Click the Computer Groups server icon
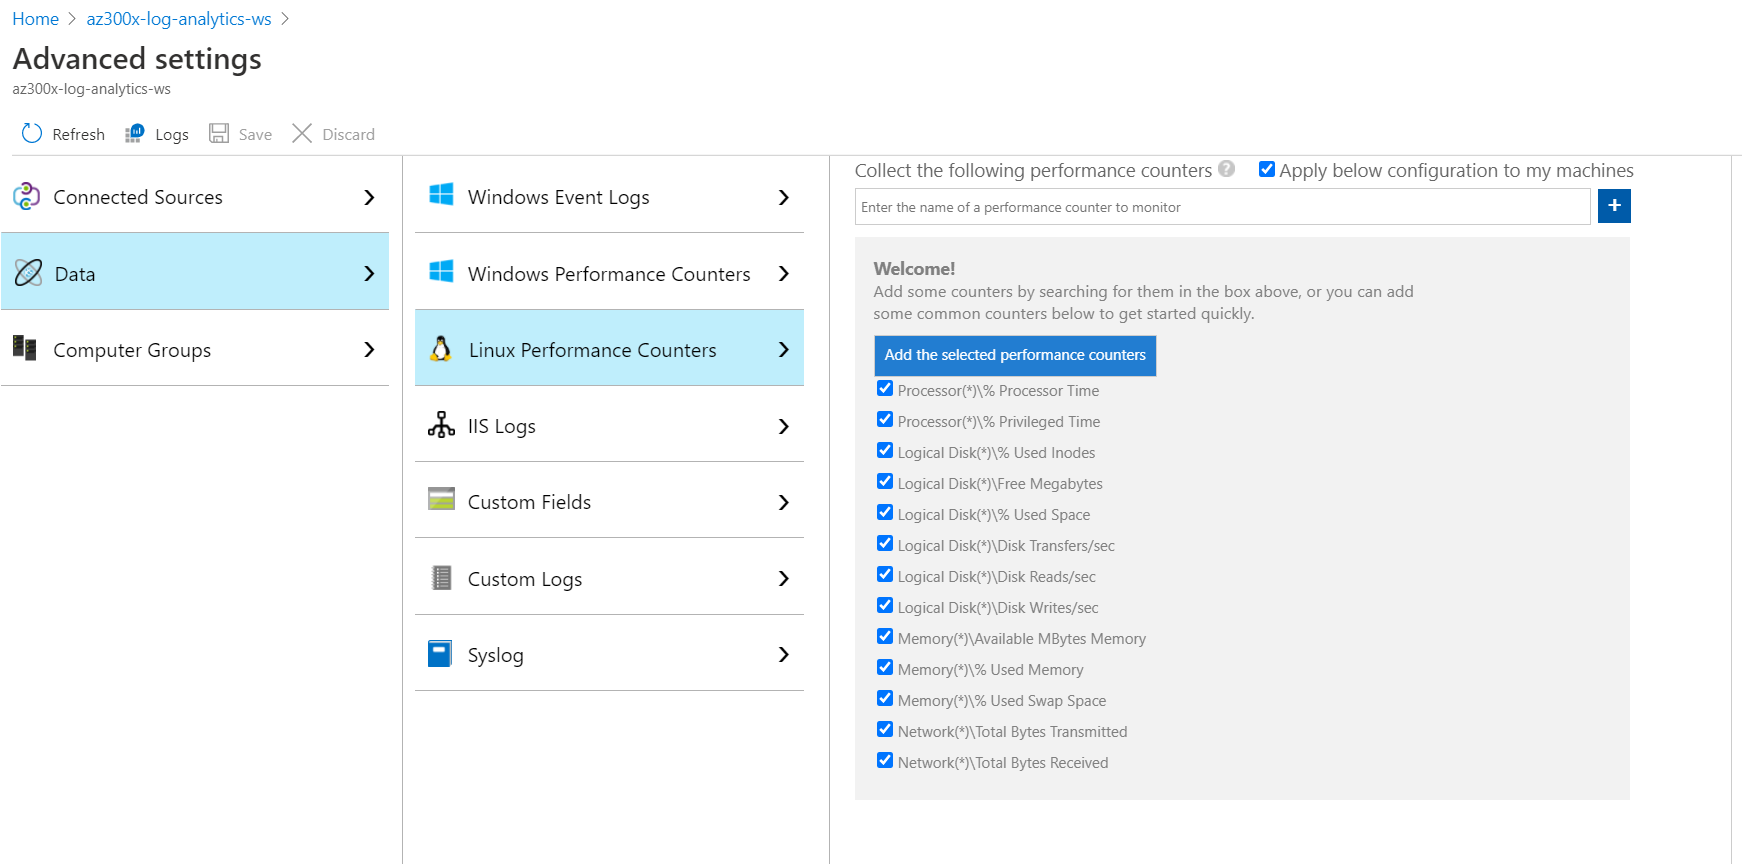The image size is (1742, 864). point(25,348)
